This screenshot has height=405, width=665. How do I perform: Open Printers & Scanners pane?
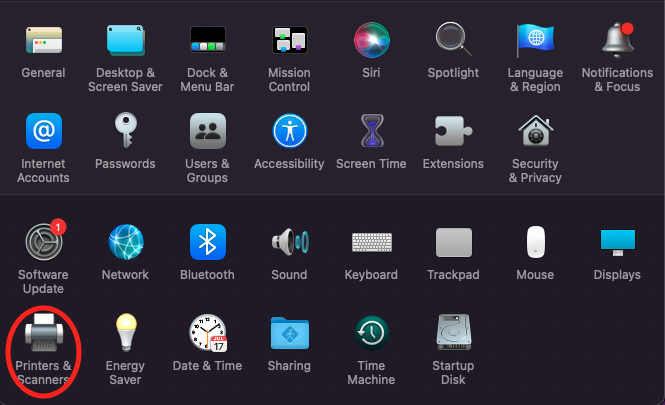coord(44,333)
